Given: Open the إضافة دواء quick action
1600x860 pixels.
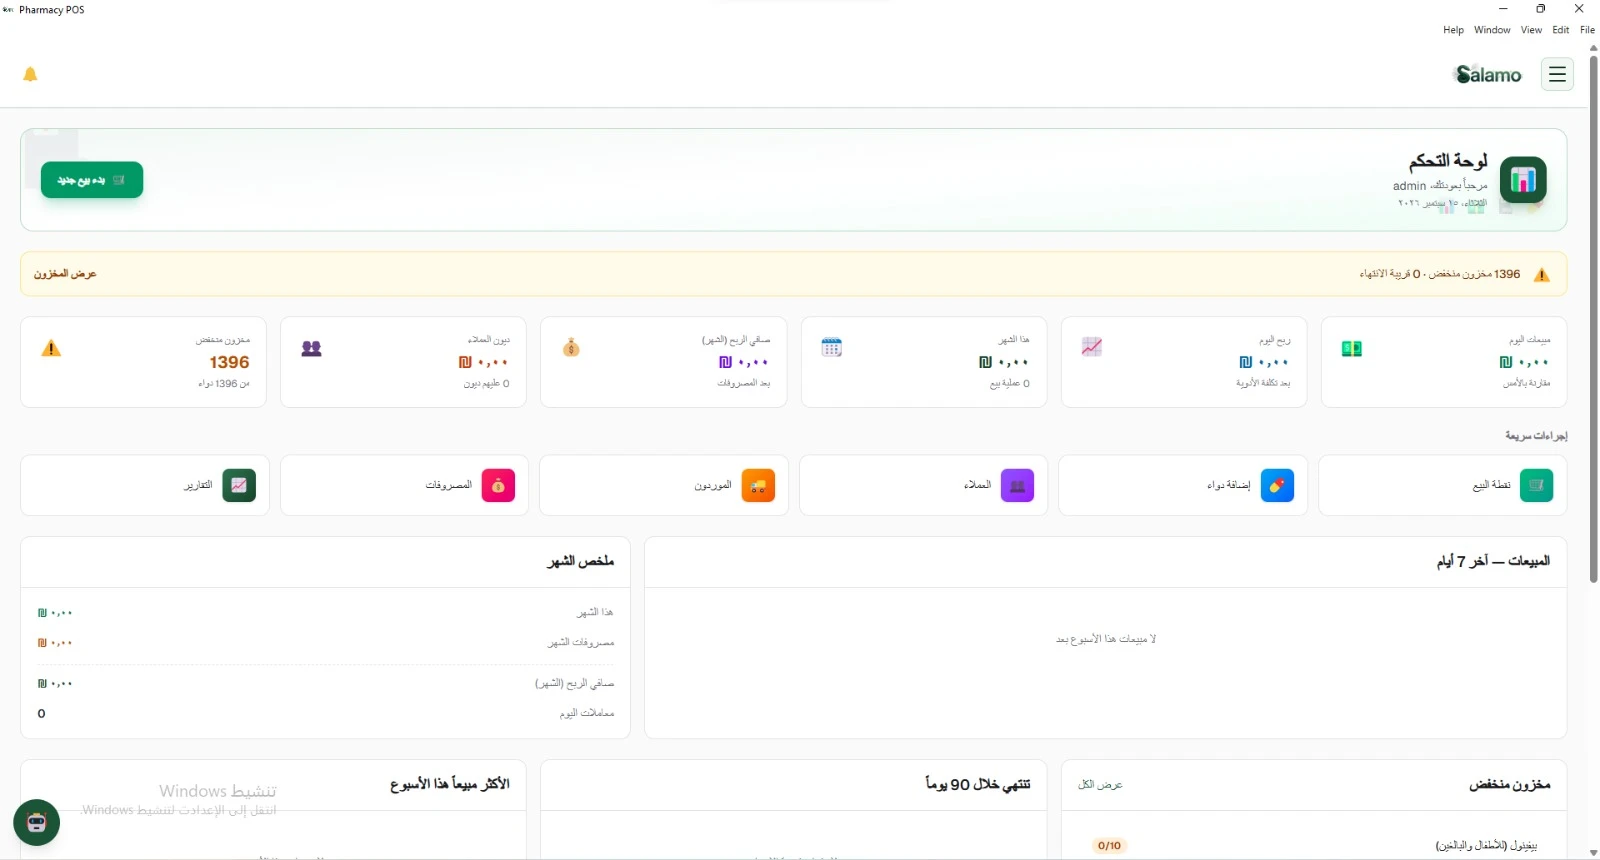Looking at the screenshot, I should 1183,485.
